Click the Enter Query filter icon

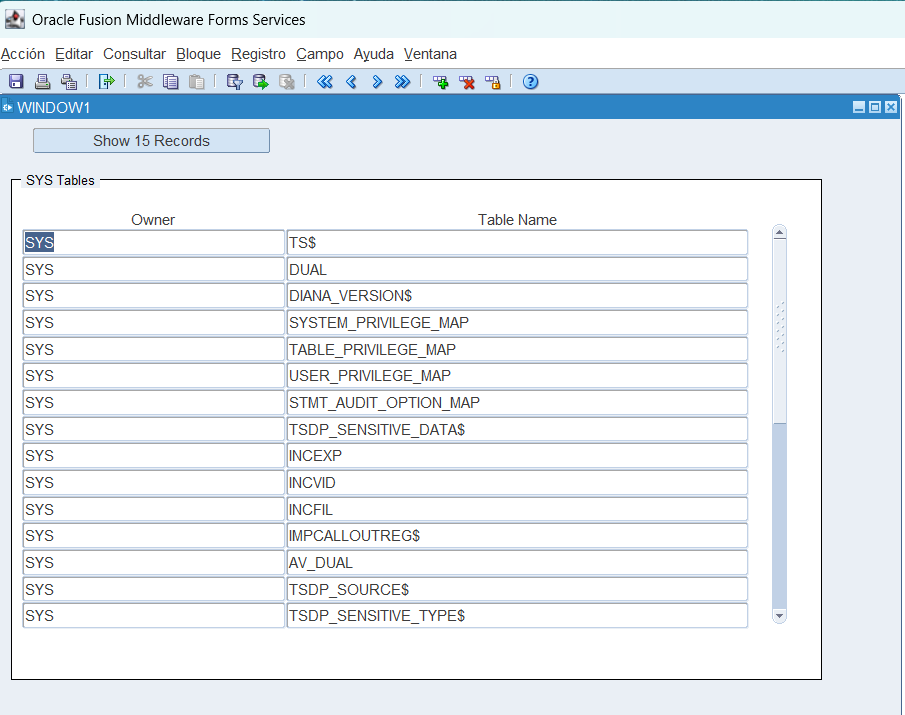[x=235, y=82]
